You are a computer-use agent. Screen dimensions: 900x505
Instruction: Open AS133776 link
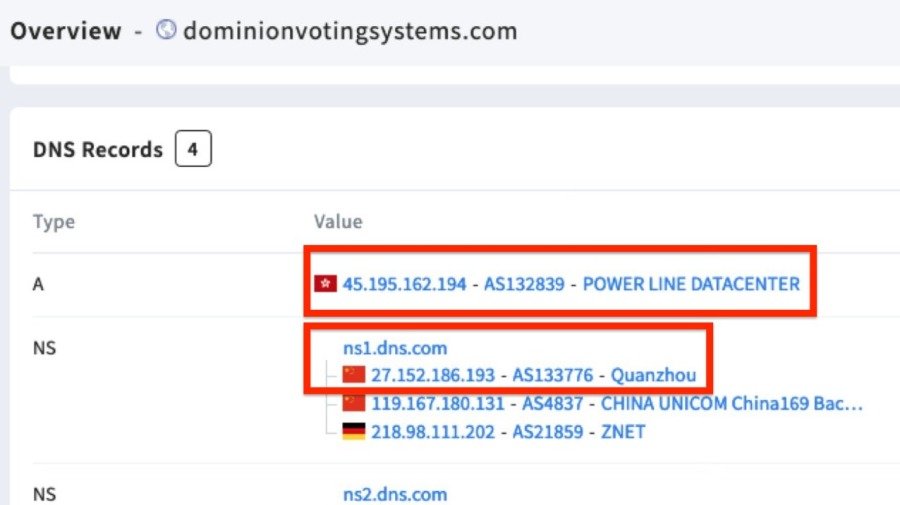point(552,375)
